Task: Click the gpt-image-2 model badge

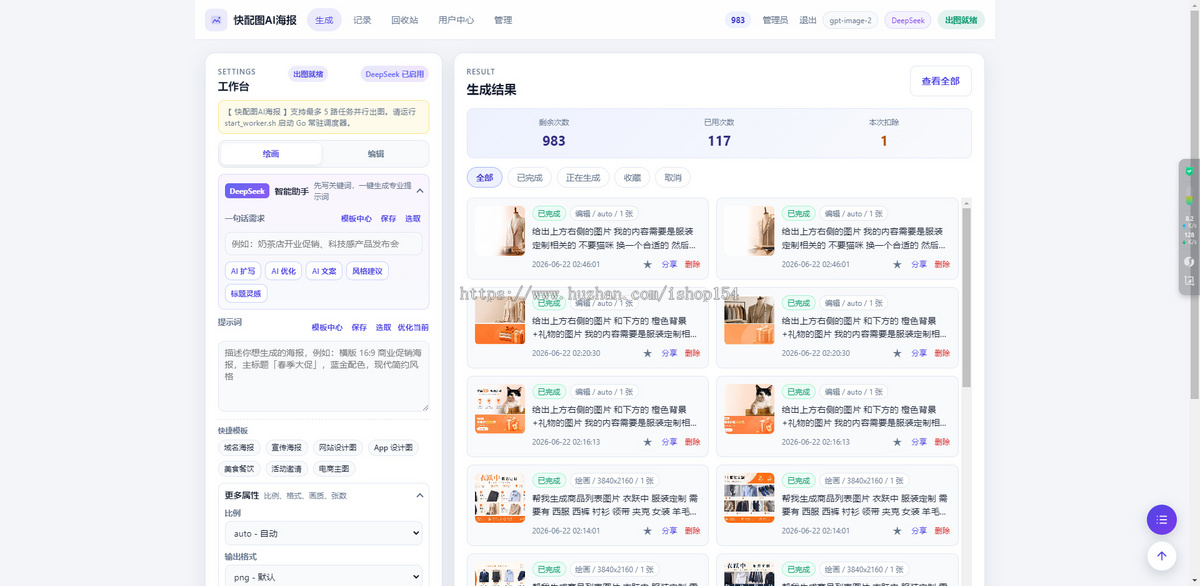Action: pos(850,20)
